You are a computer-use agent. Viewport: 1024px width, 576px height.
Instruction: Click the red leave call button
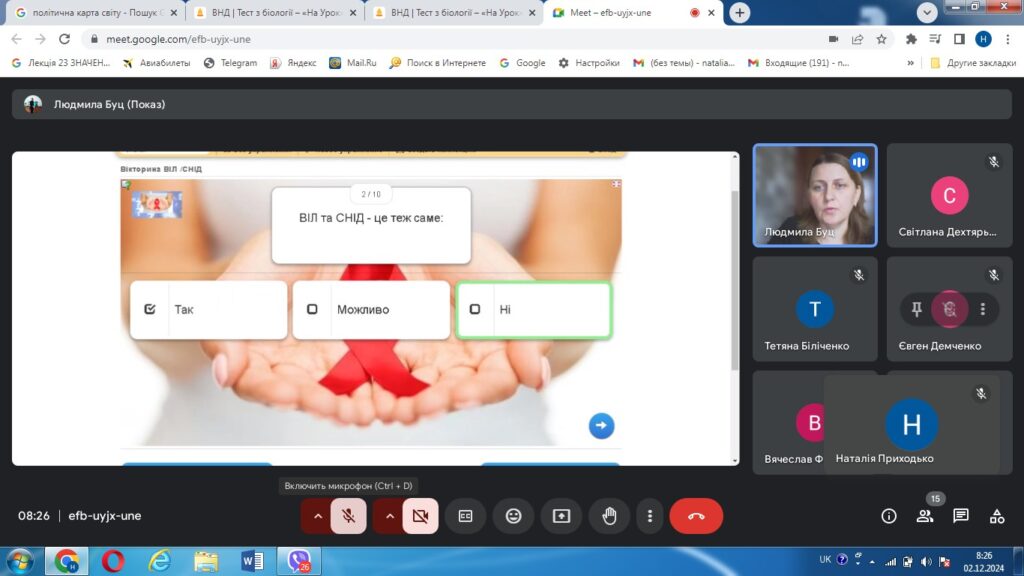[x=696, y=516]
